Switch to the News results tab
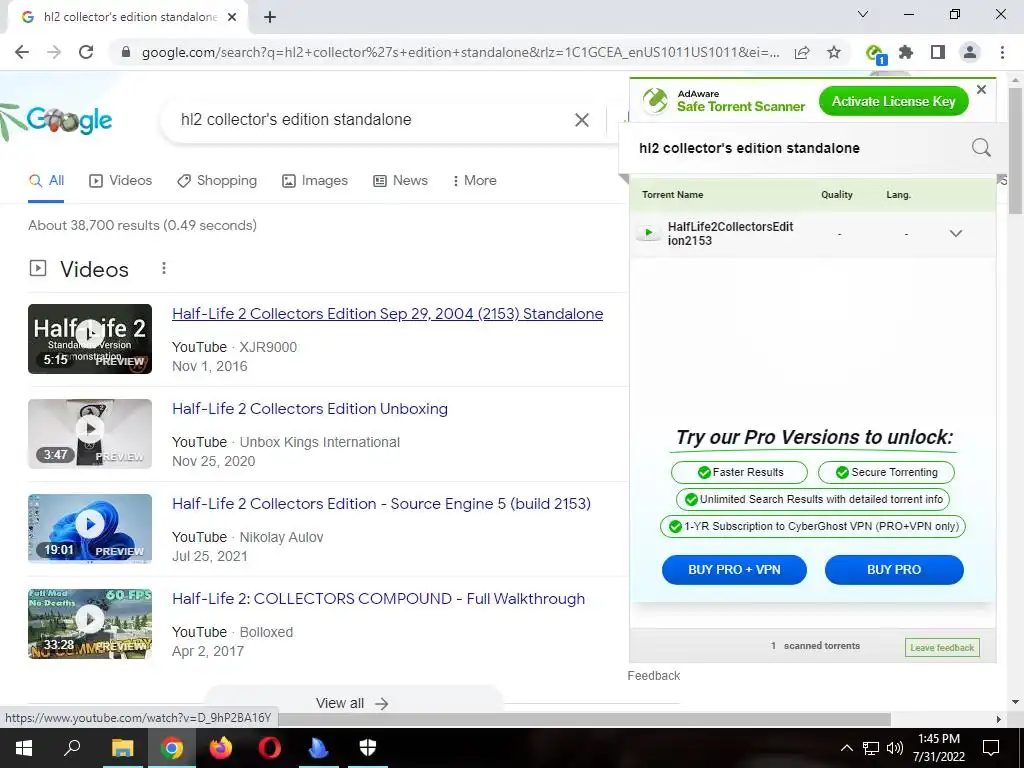The image size is (1024, 768). pos(400,181)
